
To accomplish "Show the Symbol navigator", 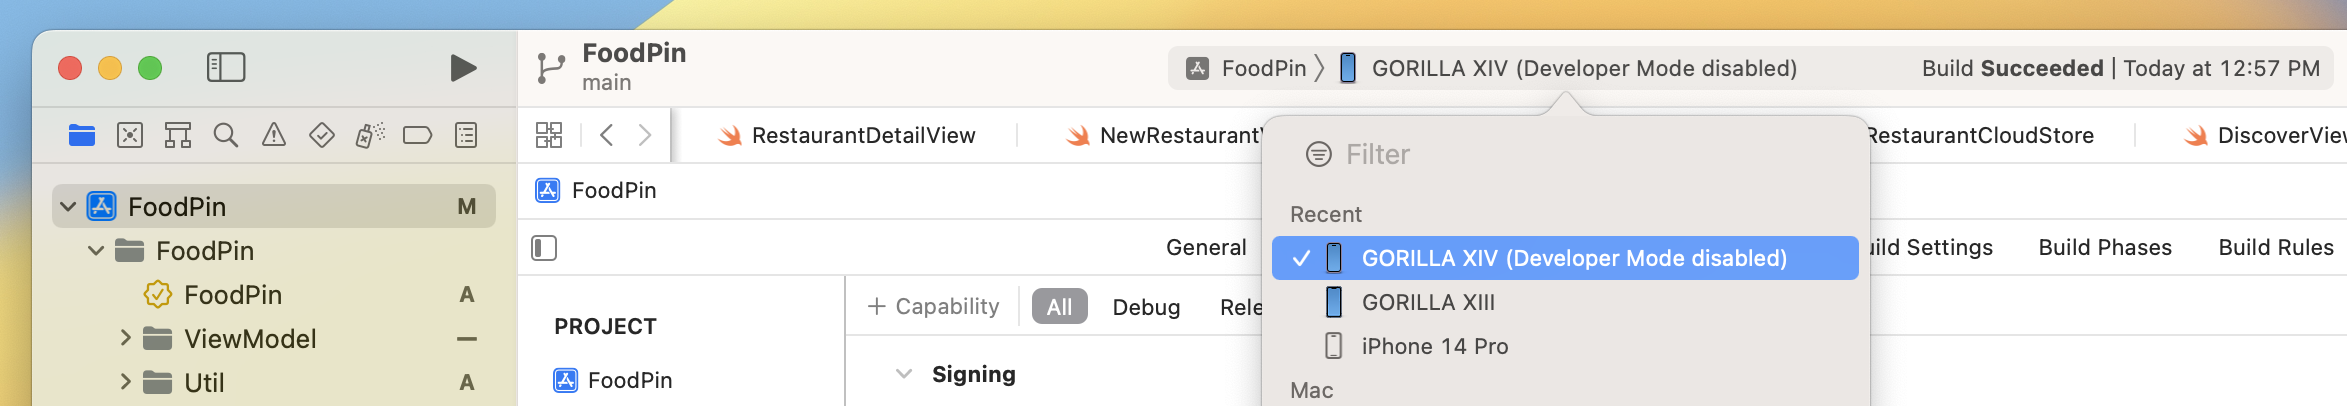I will pyautogui.click(x=178, y=136).
